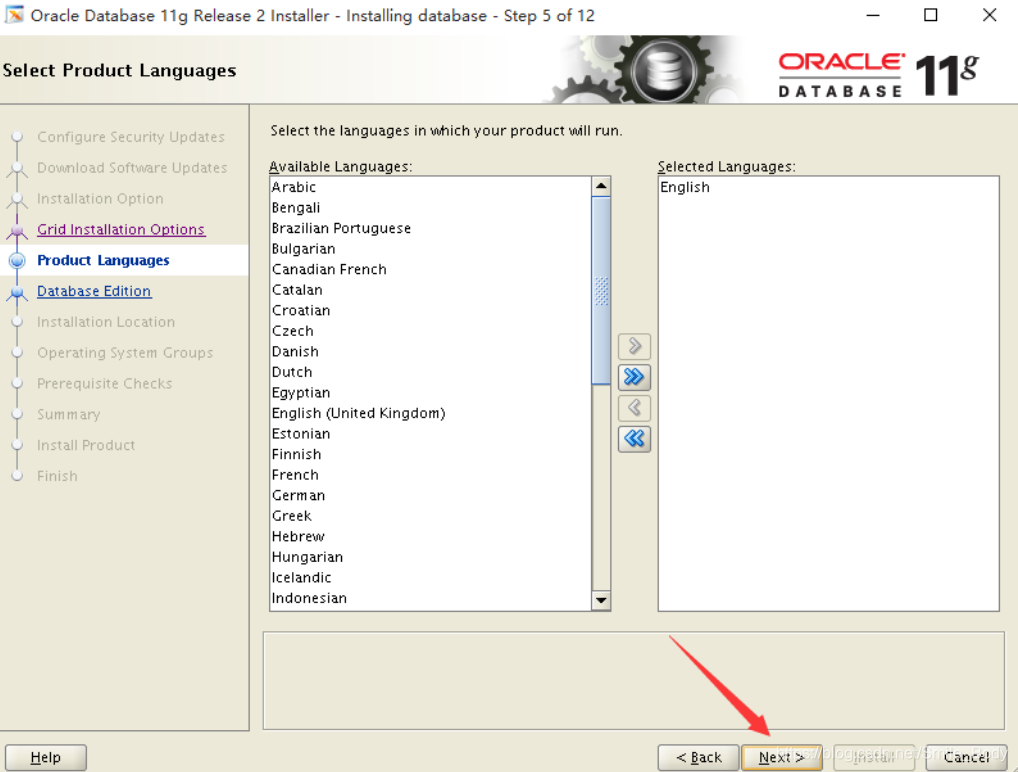Viewport: 1018px width, 772px height.
Task: Cancel the installation
Action: coord(966,757)
